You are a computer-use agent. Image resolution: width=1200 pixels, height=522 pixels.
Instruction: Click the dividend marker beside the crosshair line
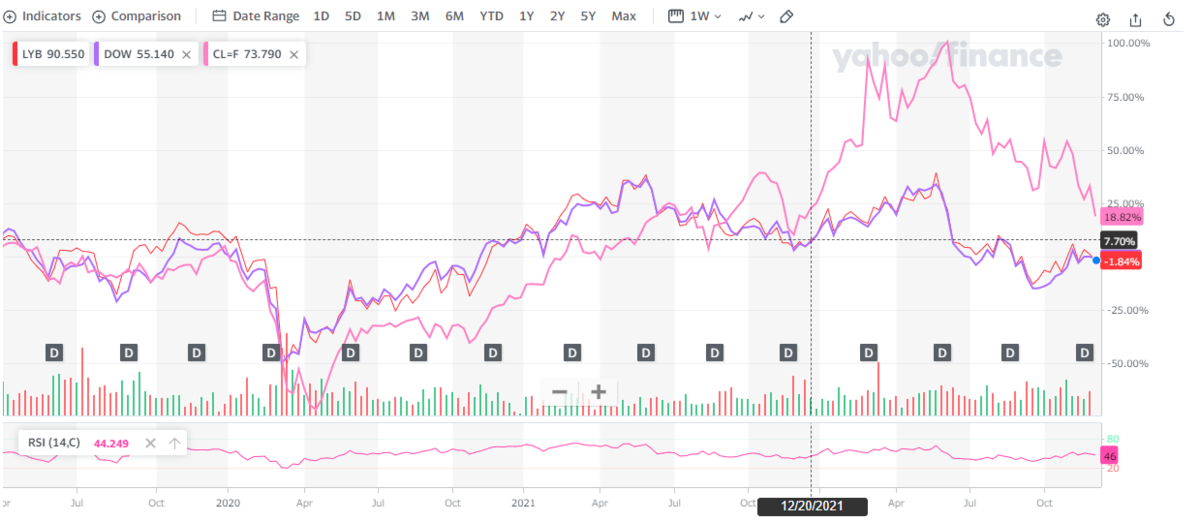point(788,352)
